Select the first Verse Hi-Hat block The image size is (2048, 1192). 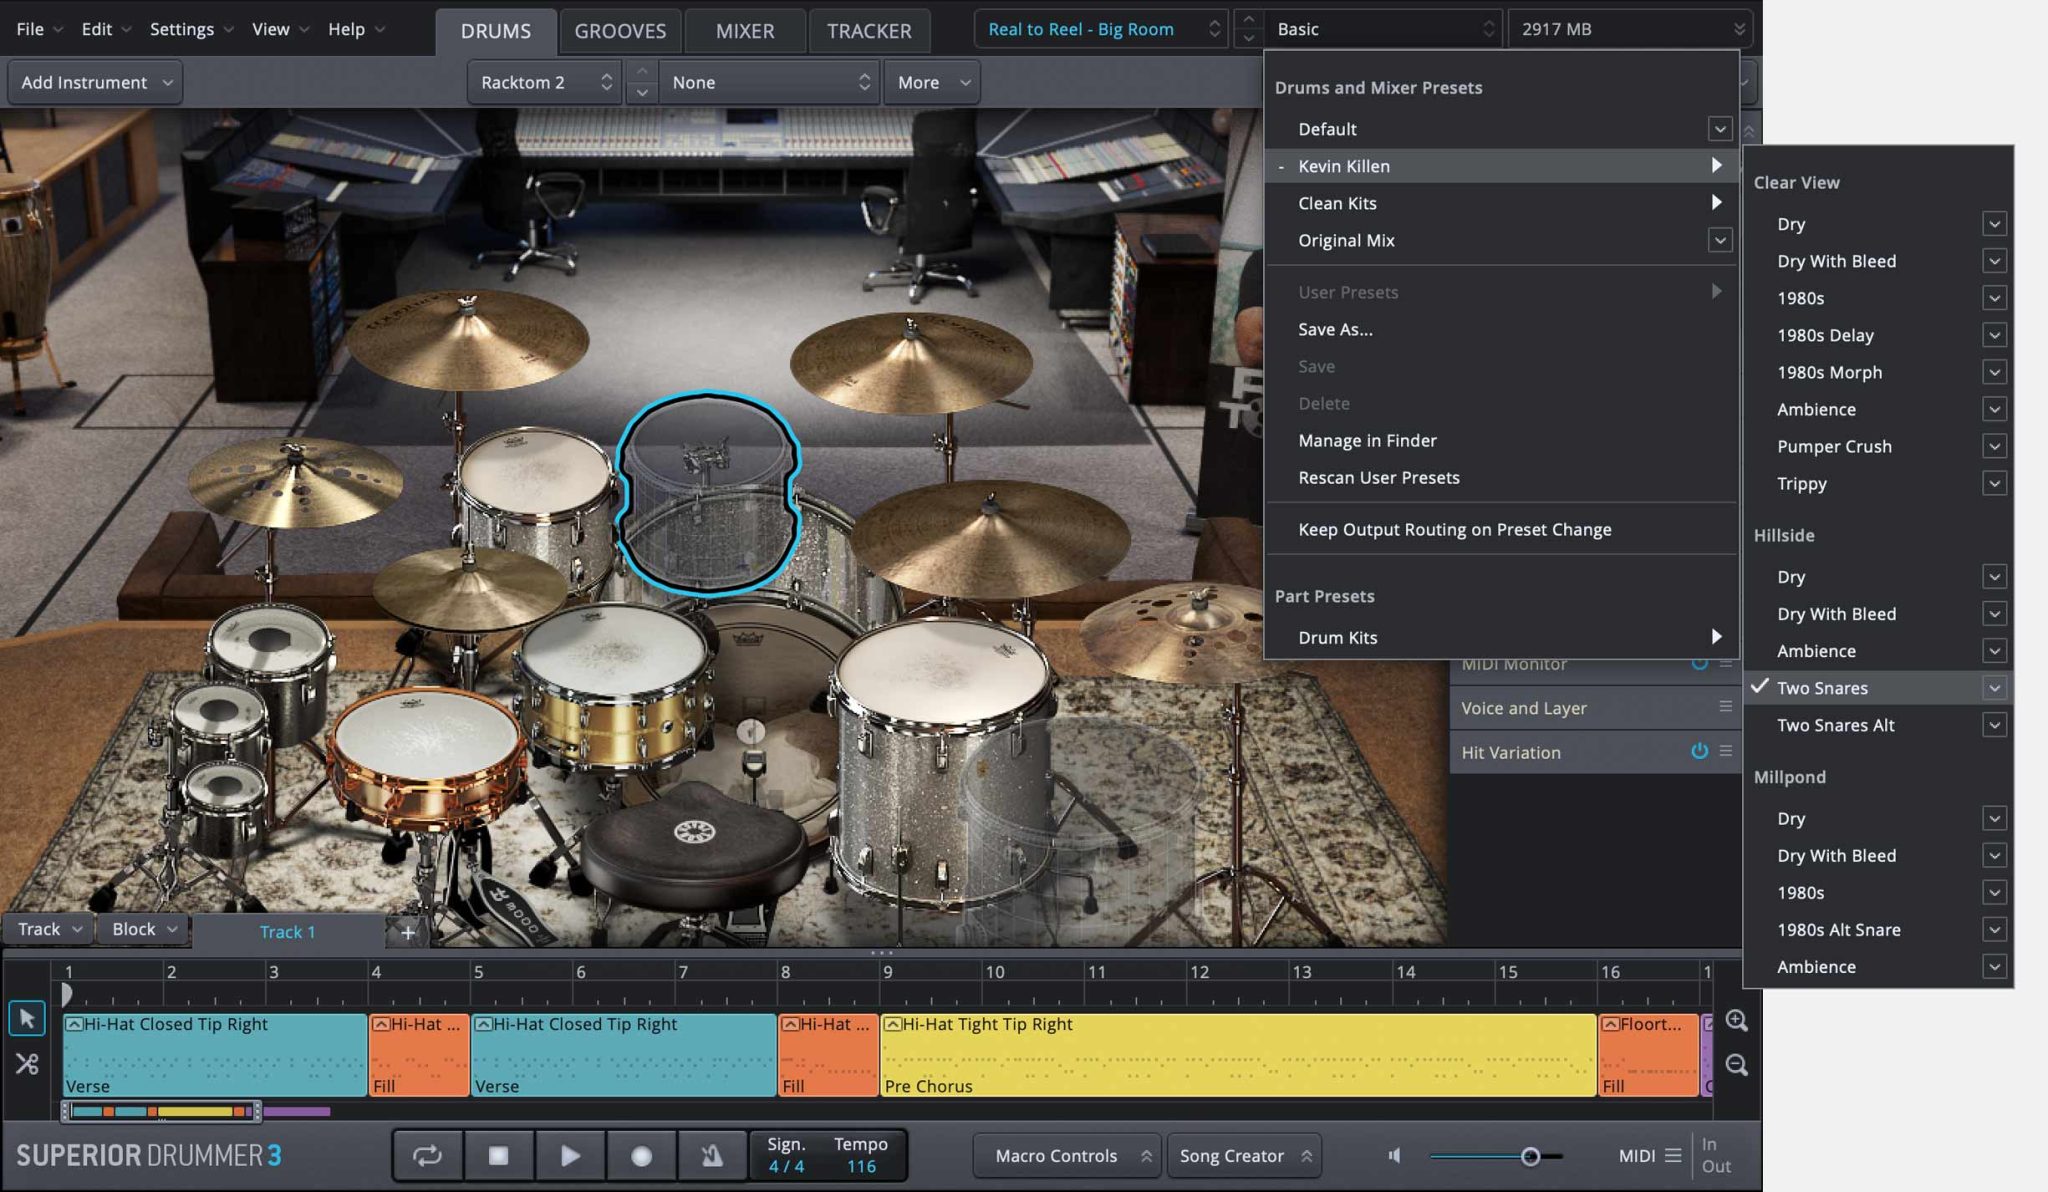pos(215,1055)
